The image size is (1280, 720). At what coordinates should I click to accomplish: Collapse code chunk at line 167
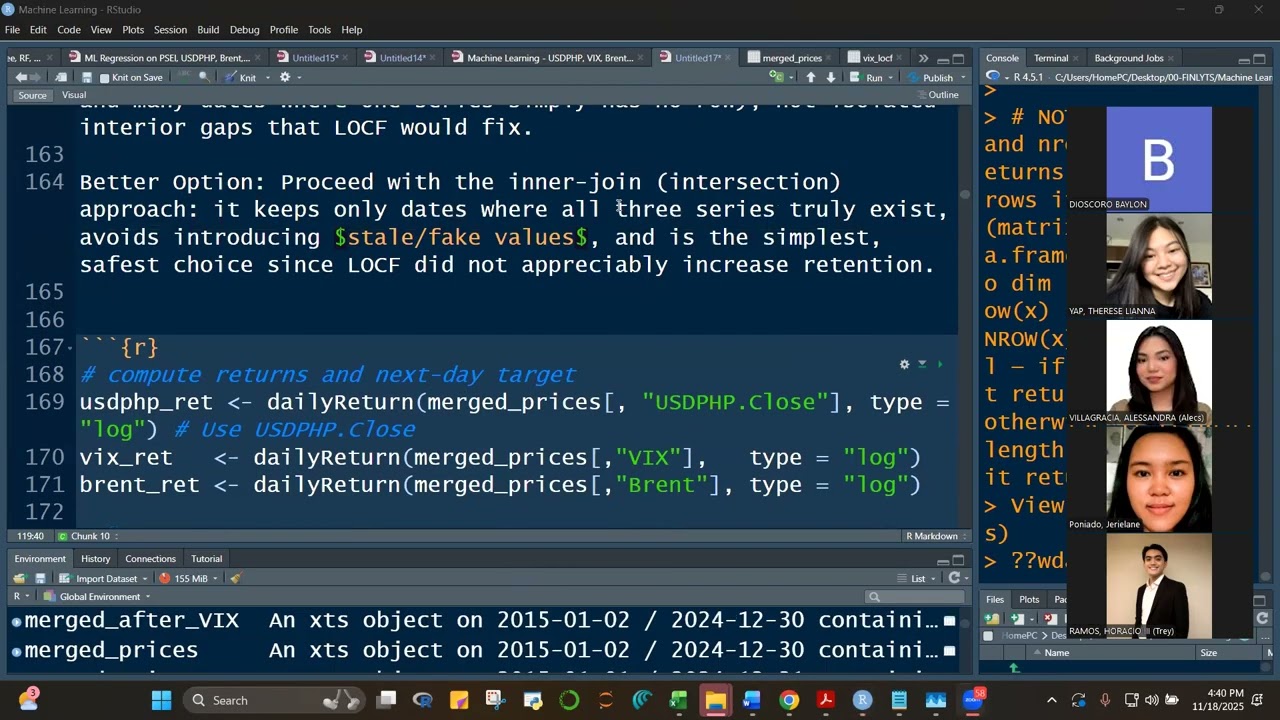[x=69, y=348]
